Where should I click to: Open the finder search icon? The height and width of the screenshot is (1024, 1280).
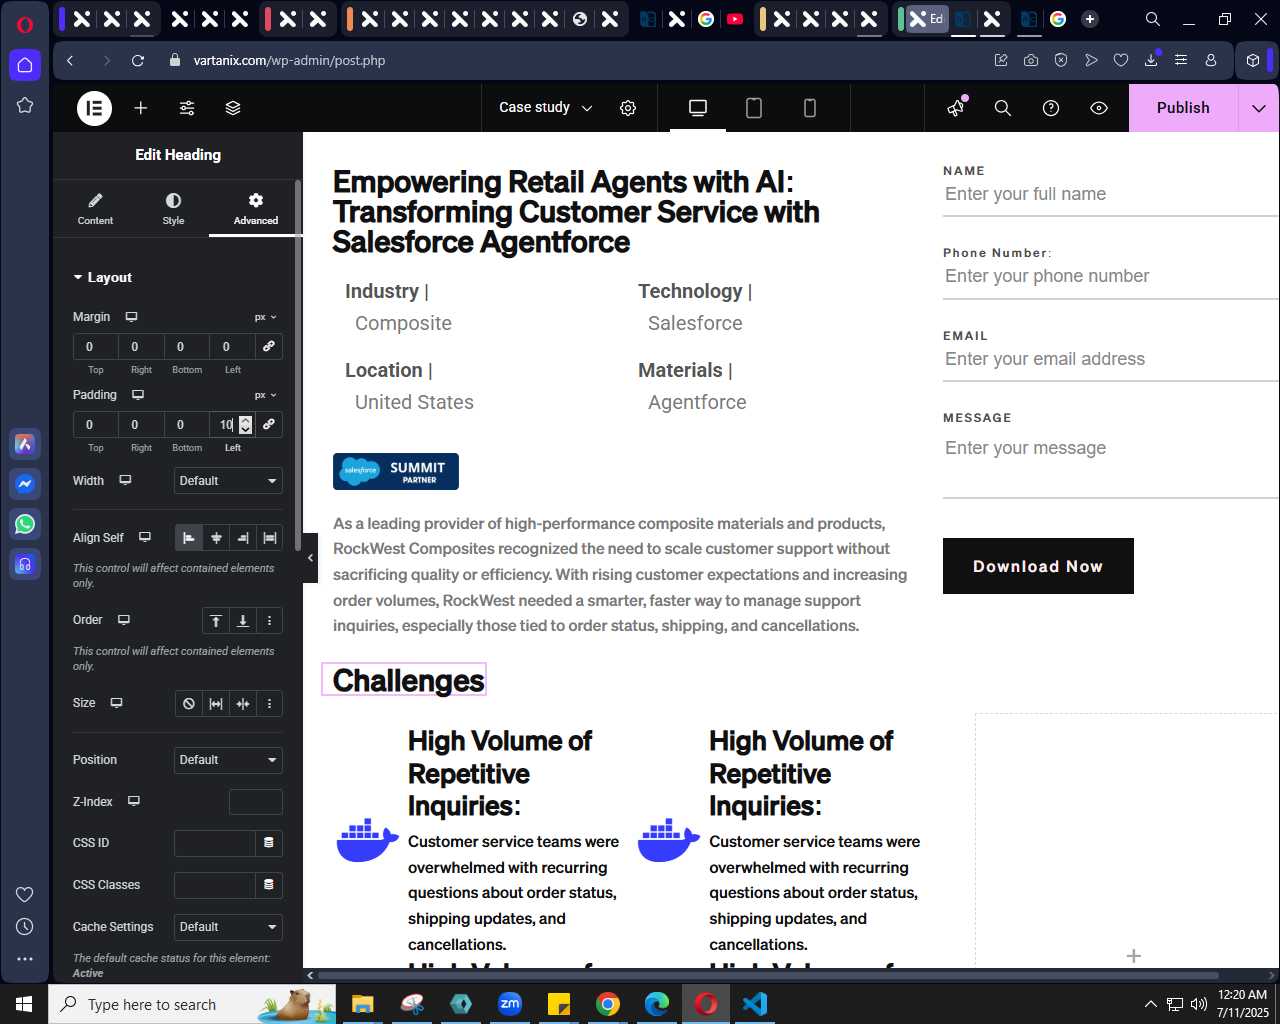pyautogui.click(x=1003, y=108)
